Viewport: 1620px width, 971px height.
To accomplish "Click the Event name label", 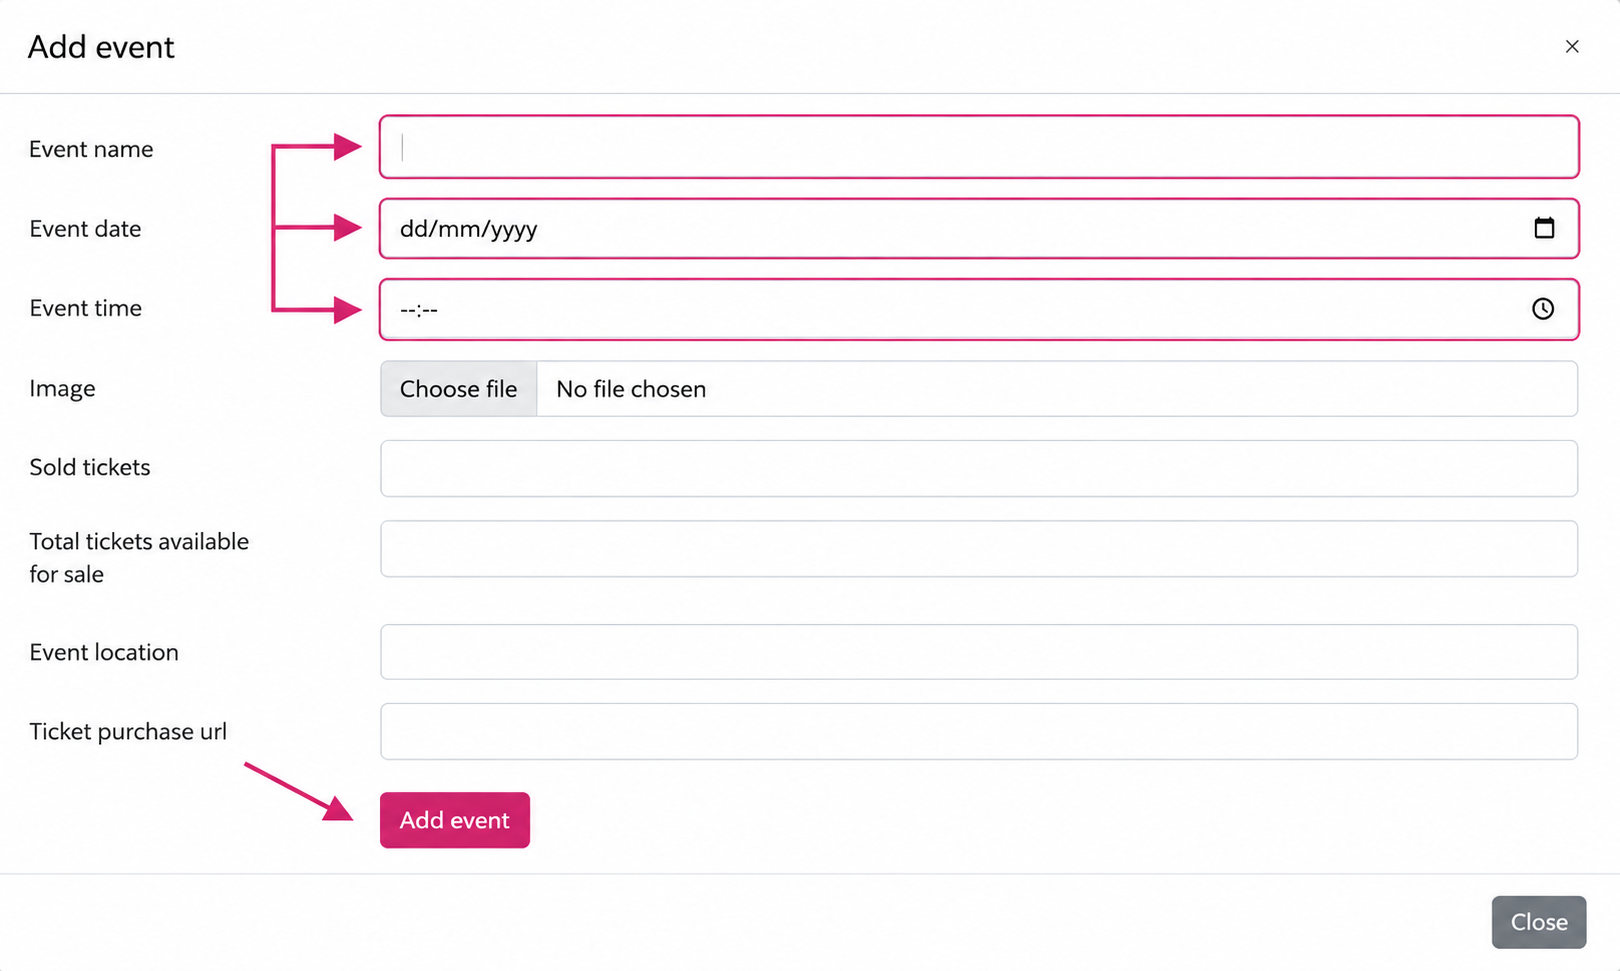I will point(91,149).
